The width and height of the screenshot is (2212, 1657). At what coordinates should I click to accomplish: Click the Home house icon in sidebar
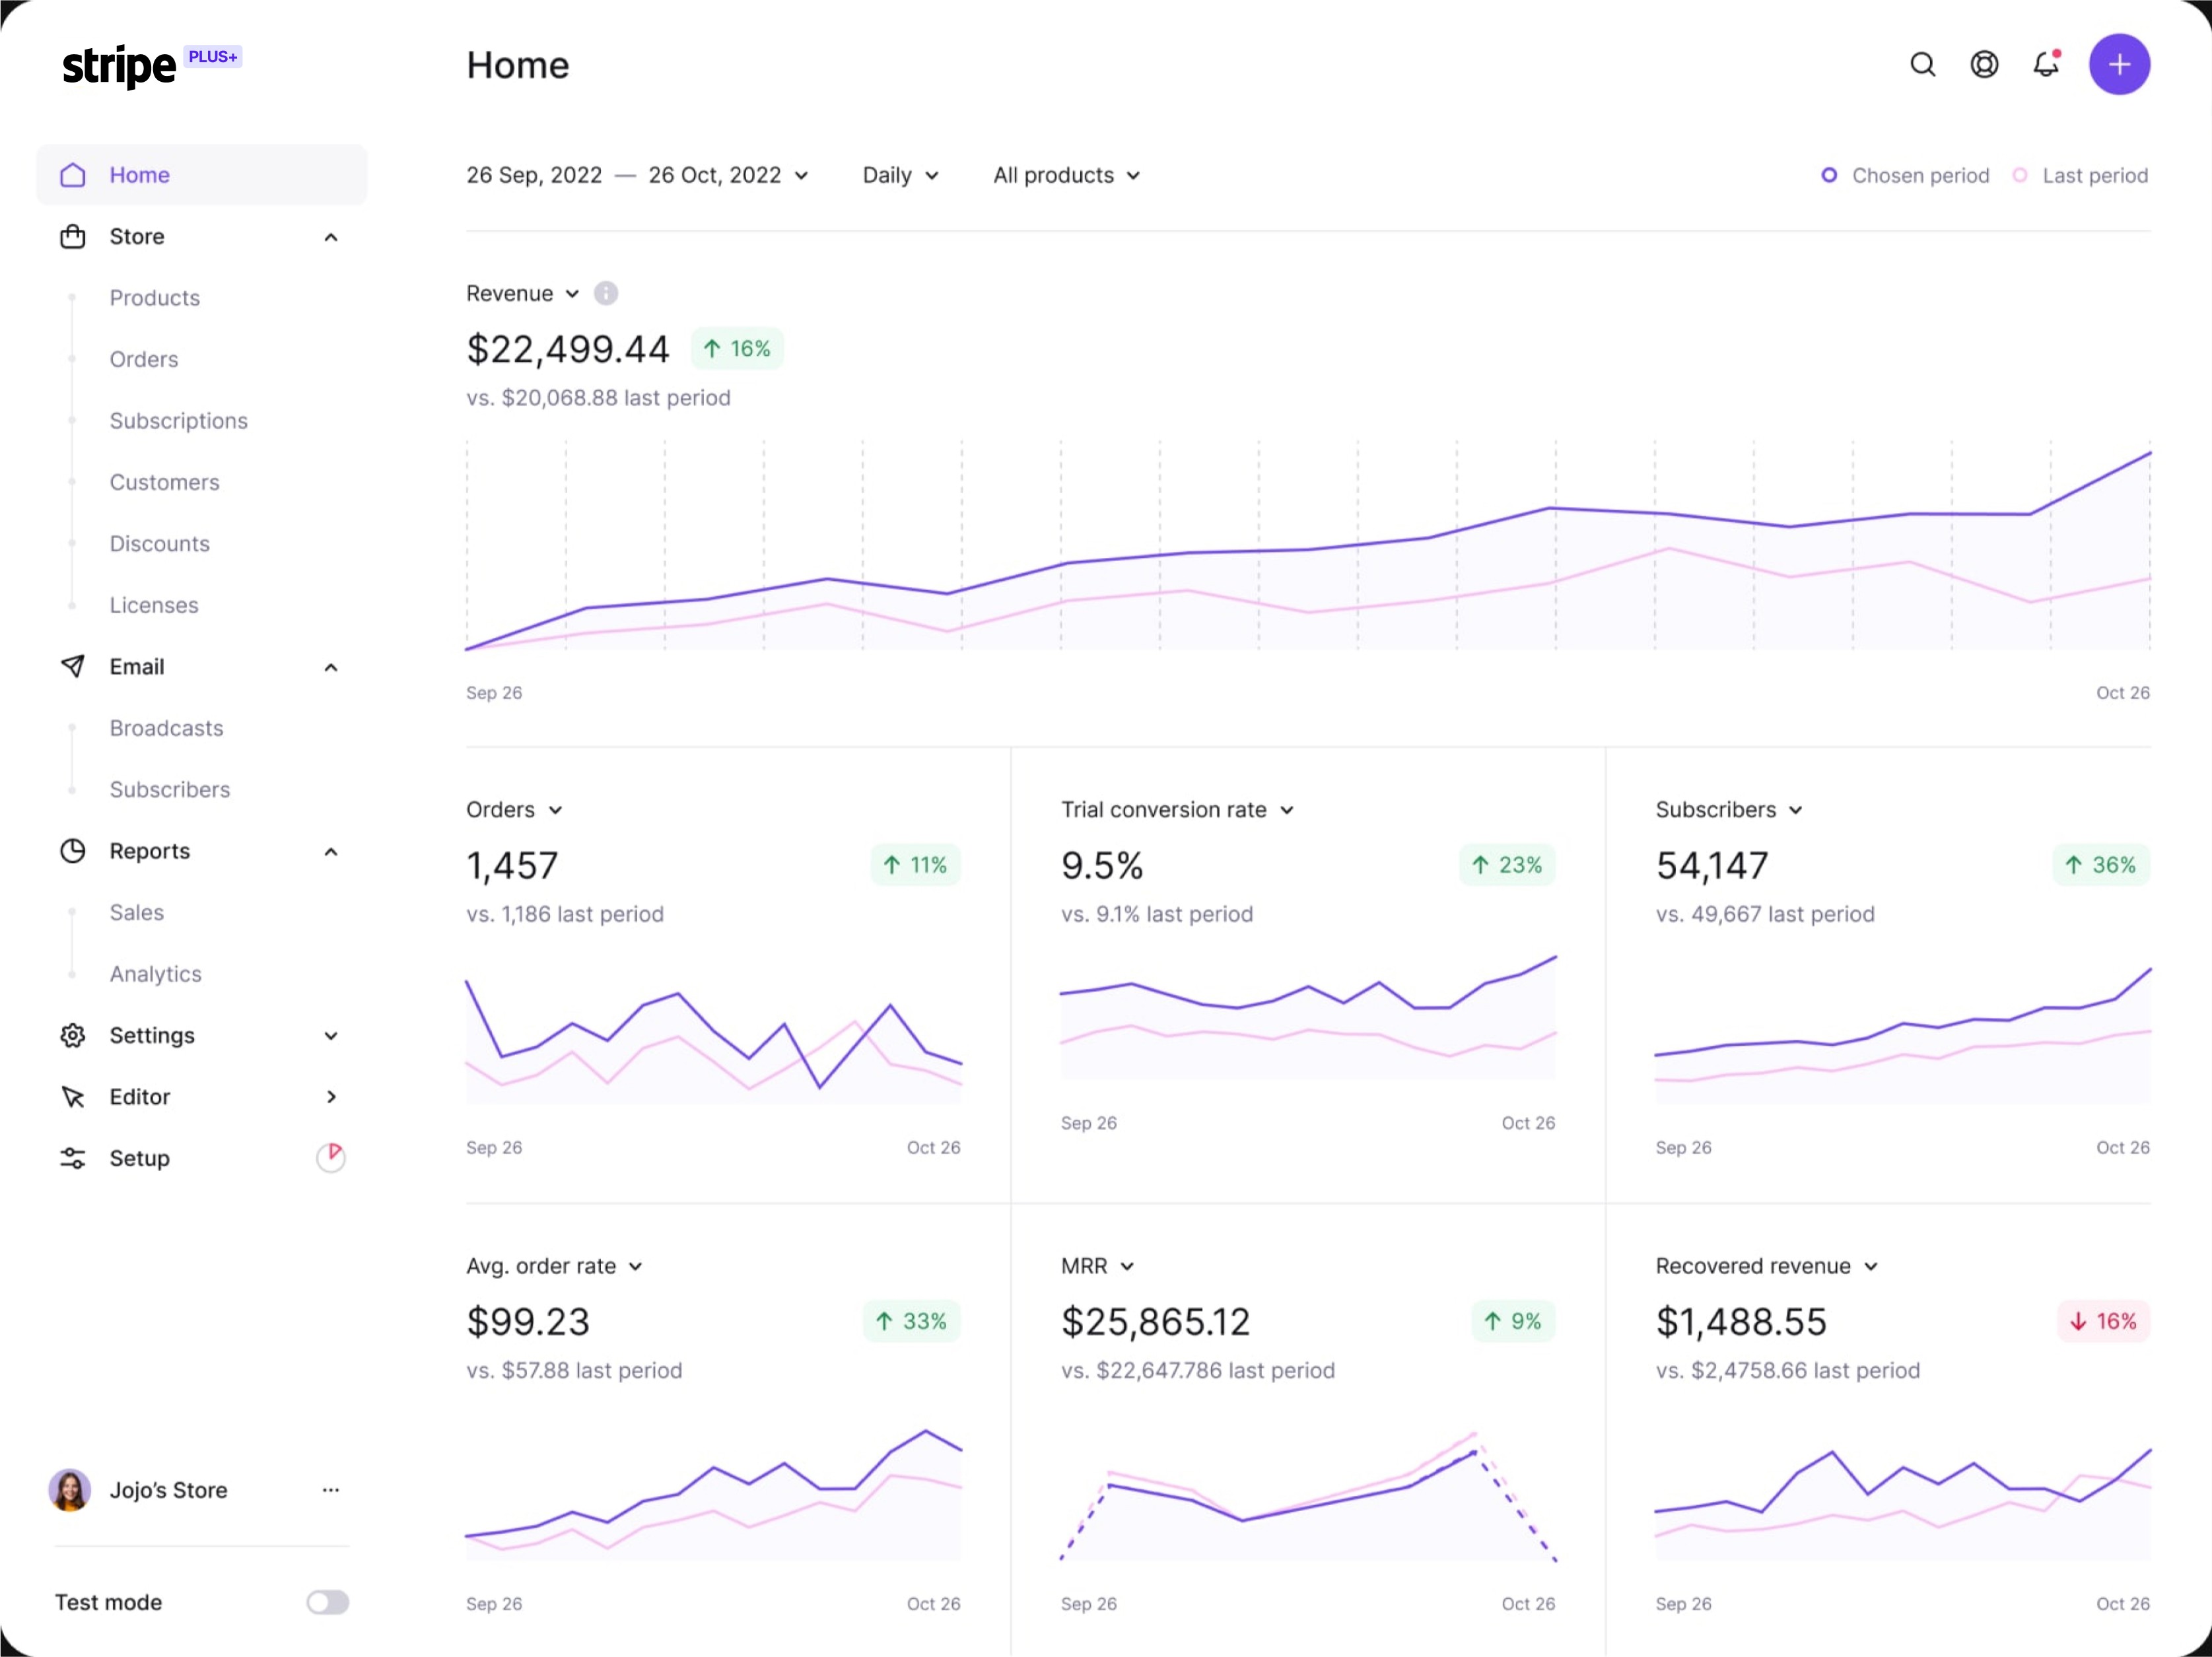[73, 175]
